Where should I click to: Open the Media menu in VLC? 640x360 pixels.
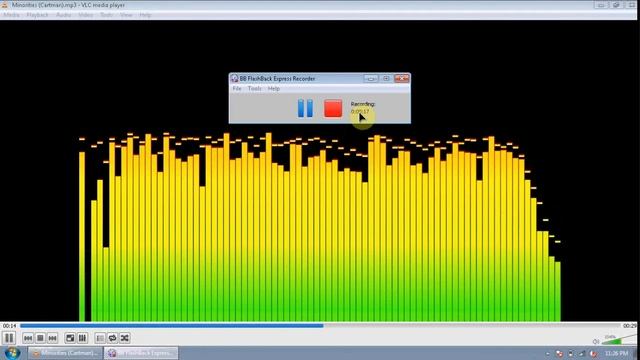click(11, 15)
